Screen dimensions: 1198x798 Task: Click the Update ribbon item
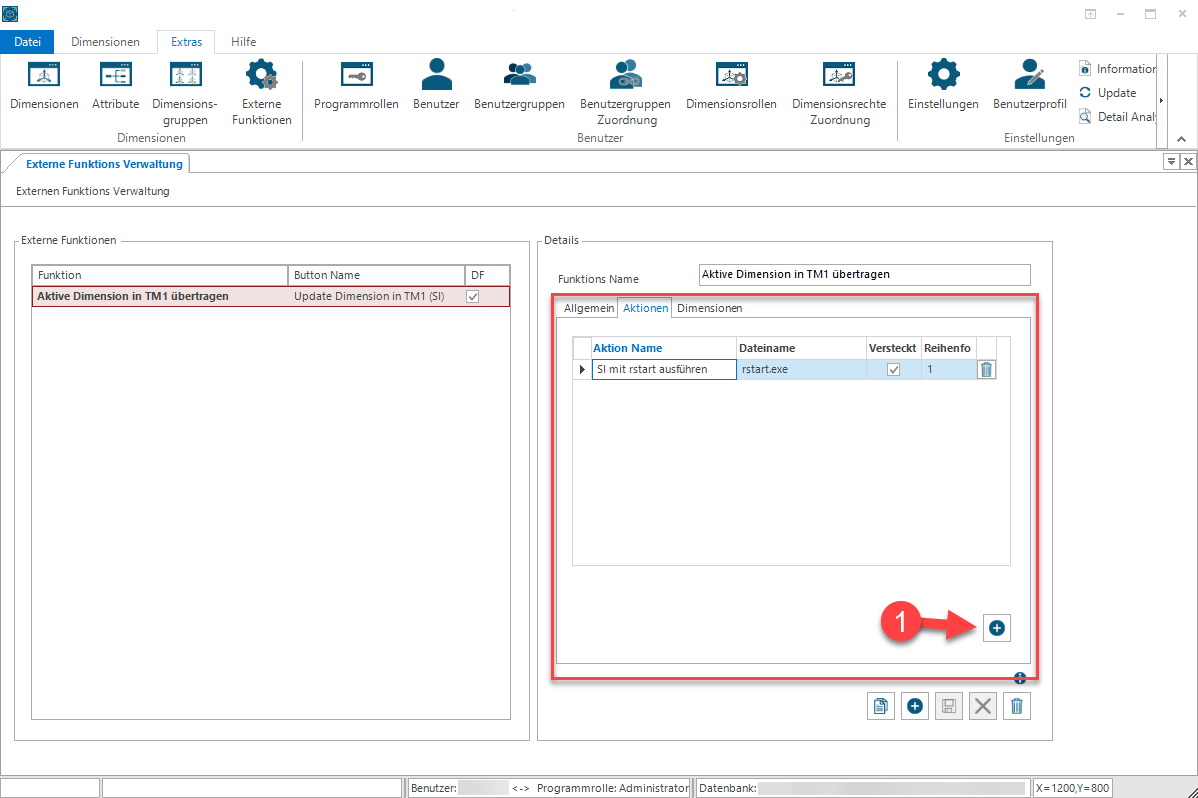1108,92
